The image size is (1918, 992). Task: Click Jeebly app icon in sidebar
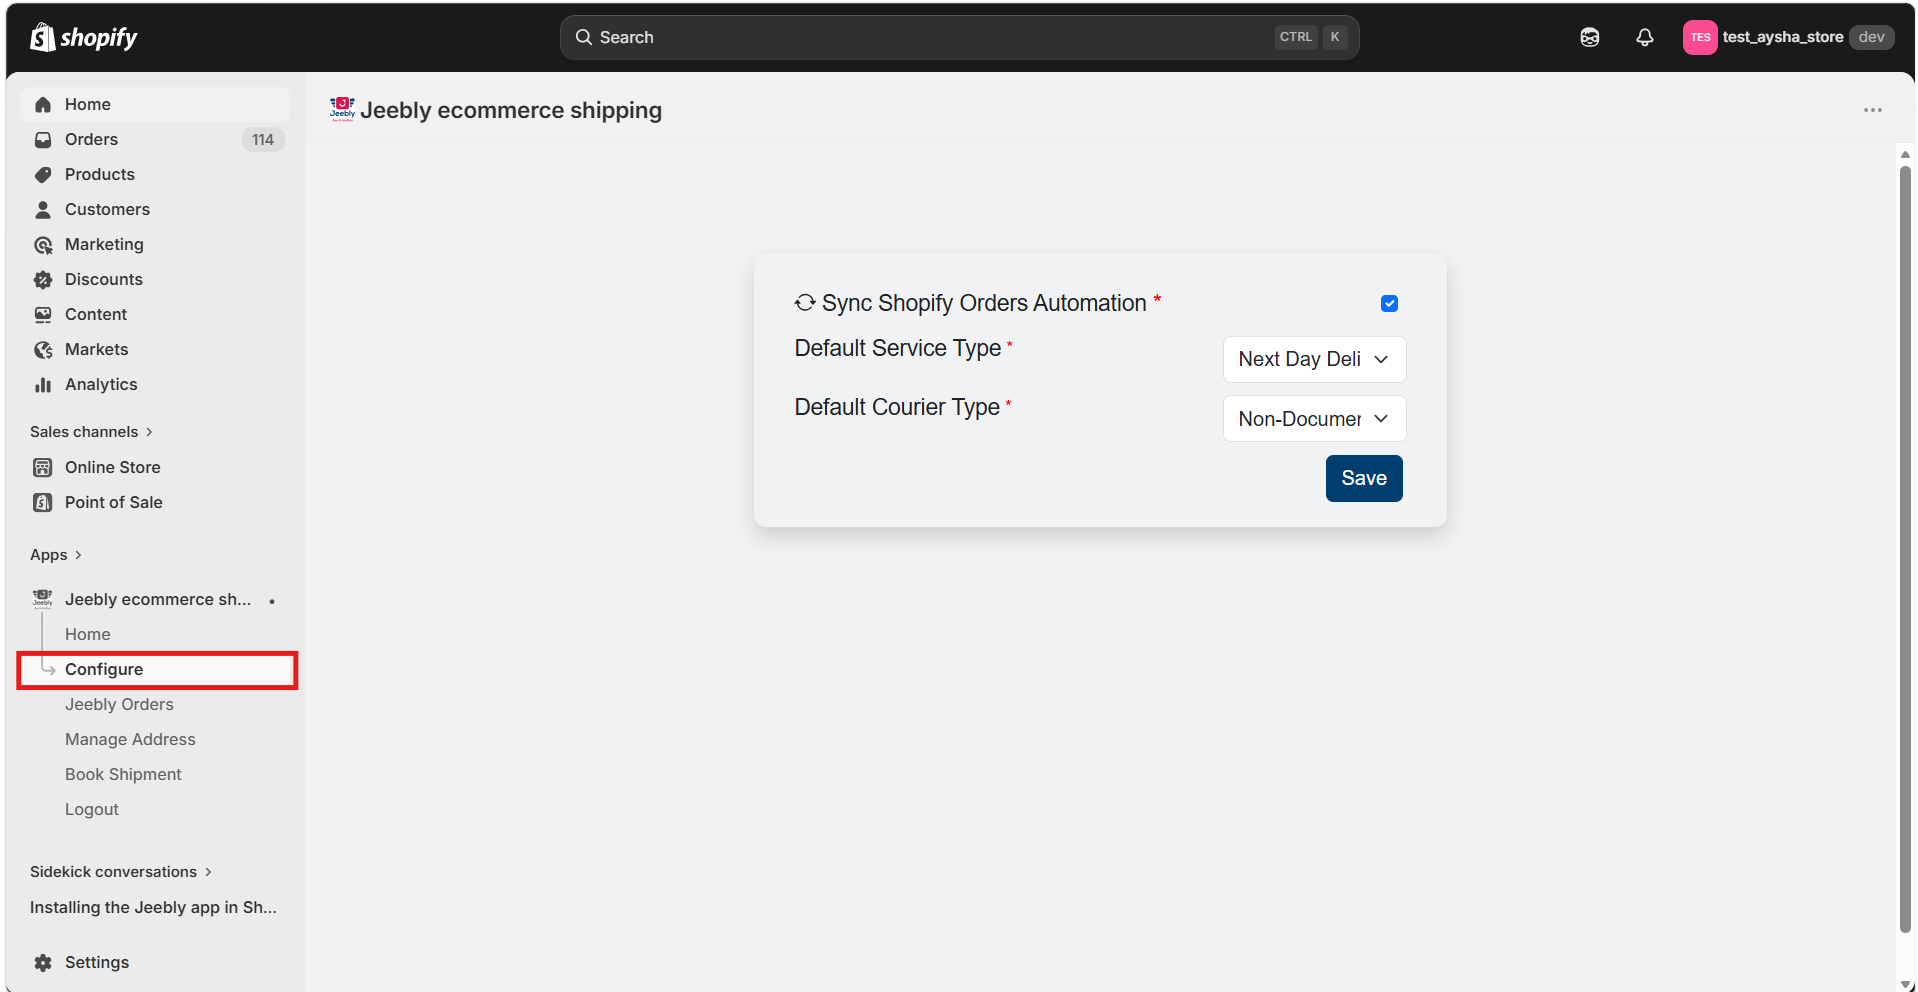(43, 599)
